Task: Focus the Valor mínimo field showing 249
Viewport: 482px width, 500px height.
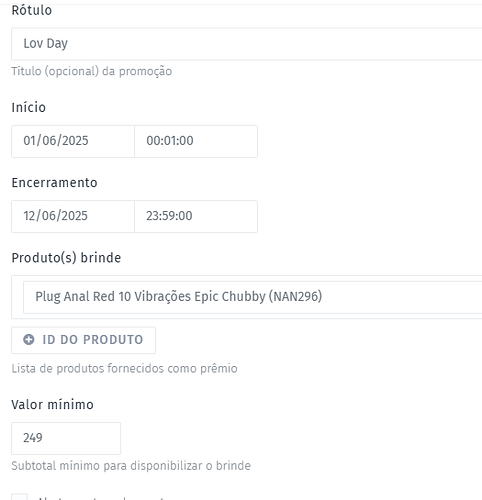Action: point(66,438)
